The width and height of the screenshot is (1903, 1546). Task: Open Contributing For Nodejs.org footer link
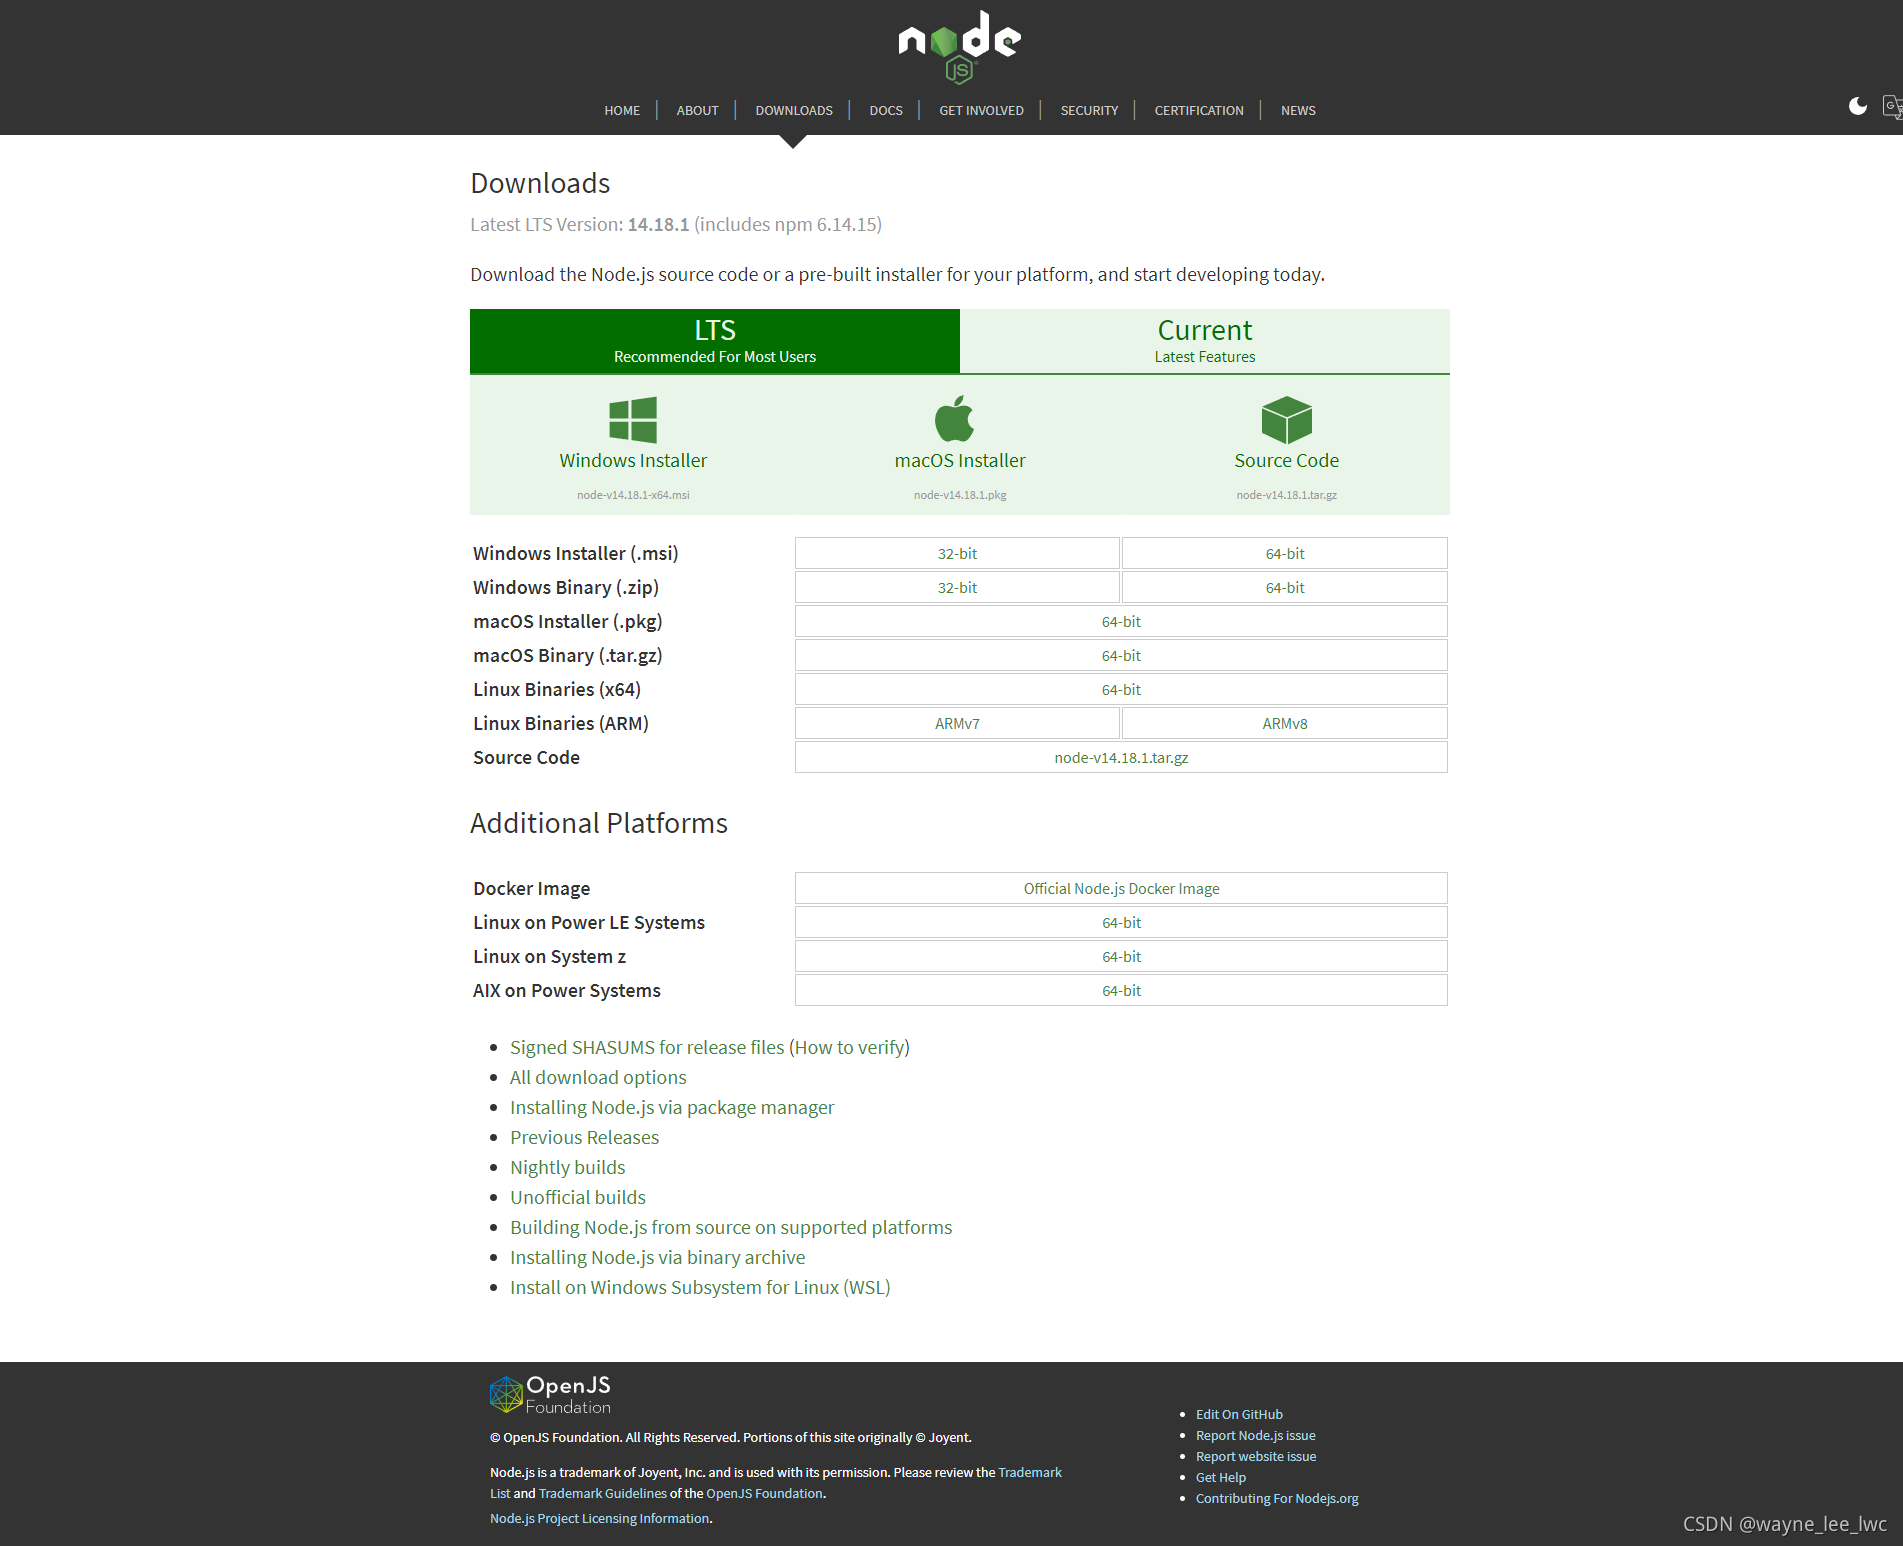[1277, 1498]
